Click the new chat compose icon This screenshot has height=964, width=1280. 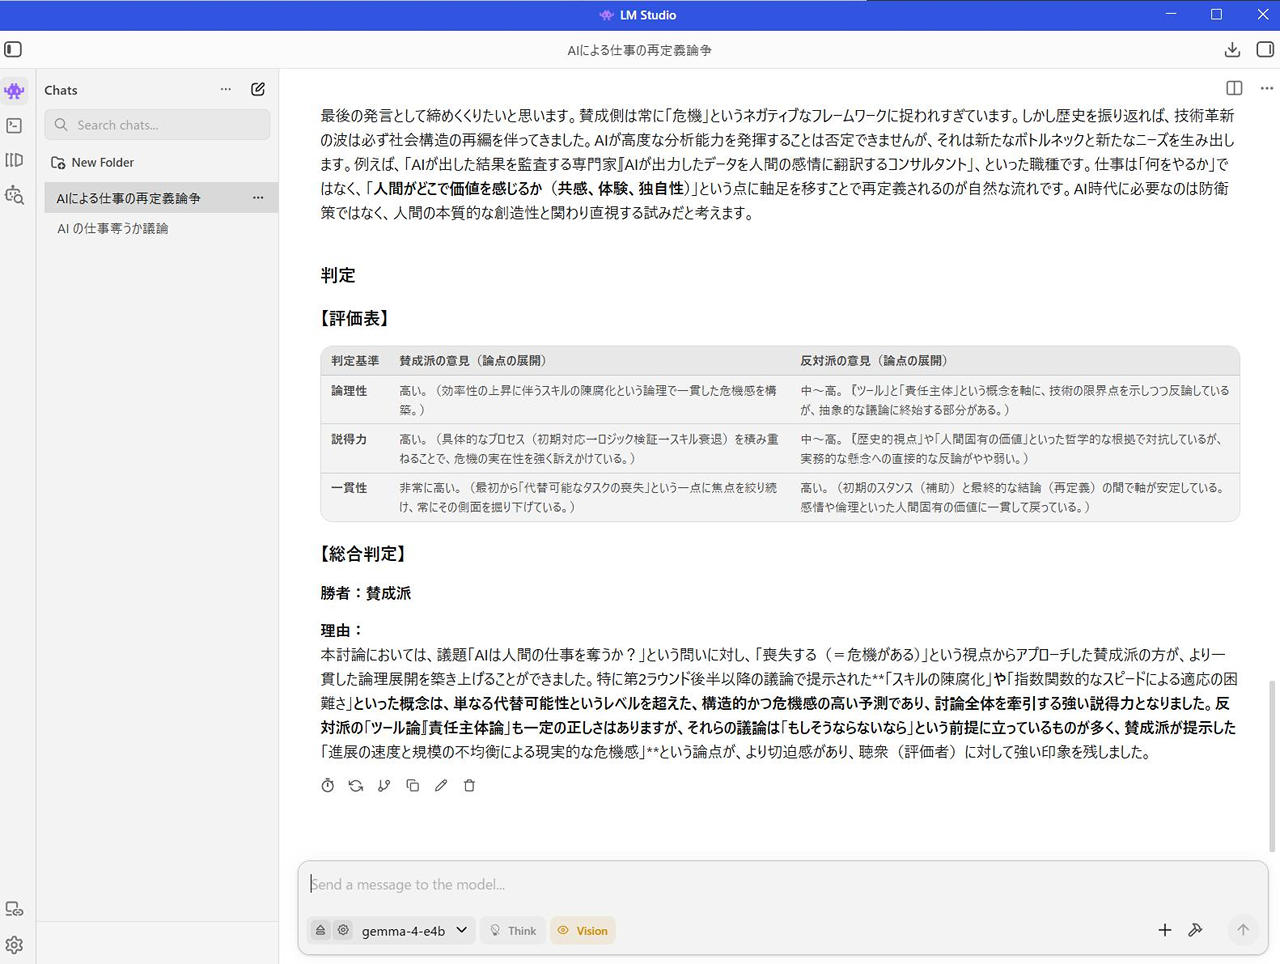tap(258, 89)
